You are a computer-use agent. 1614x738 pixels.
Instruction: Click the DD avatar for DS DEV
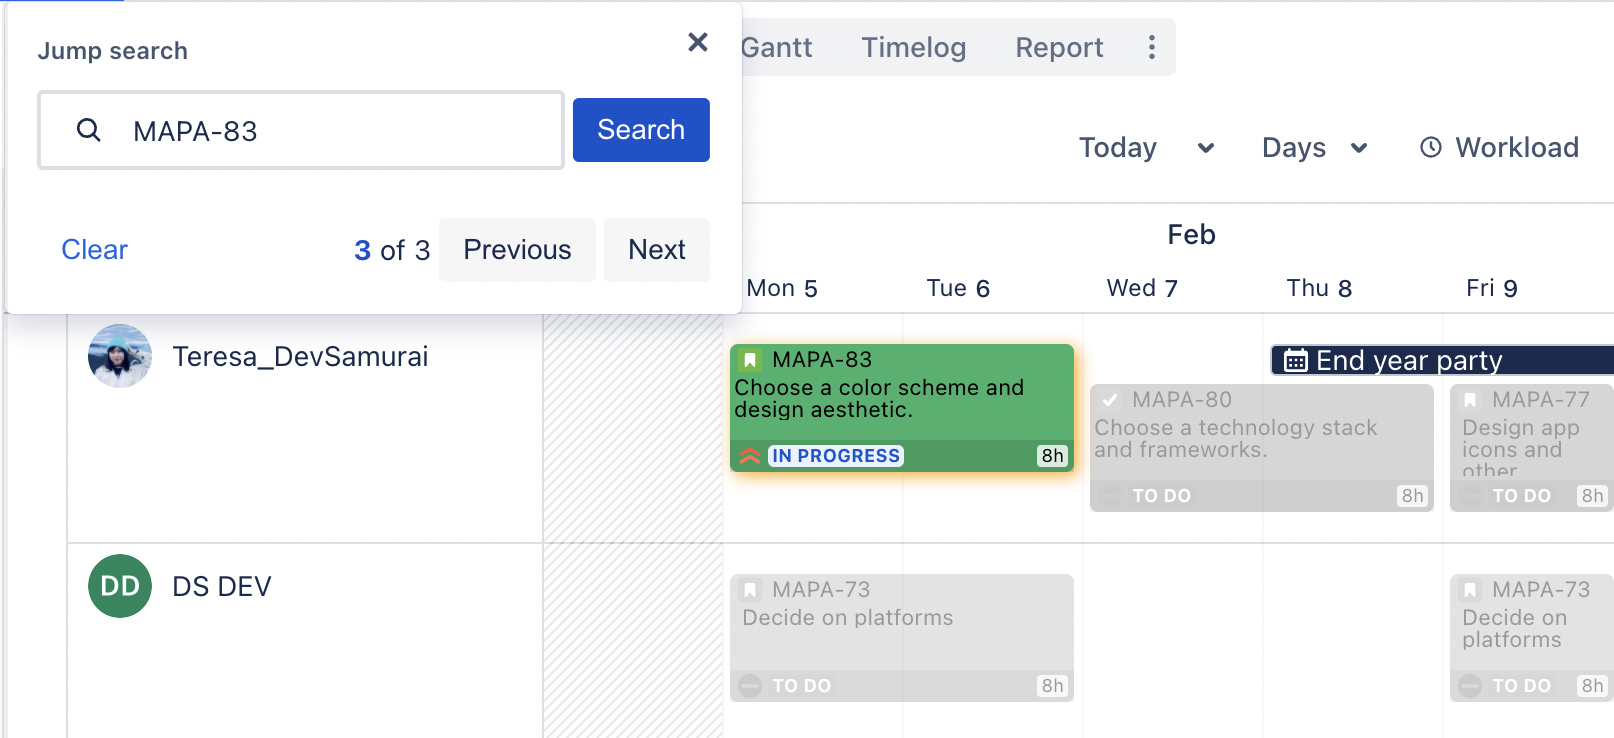(120, 586)
